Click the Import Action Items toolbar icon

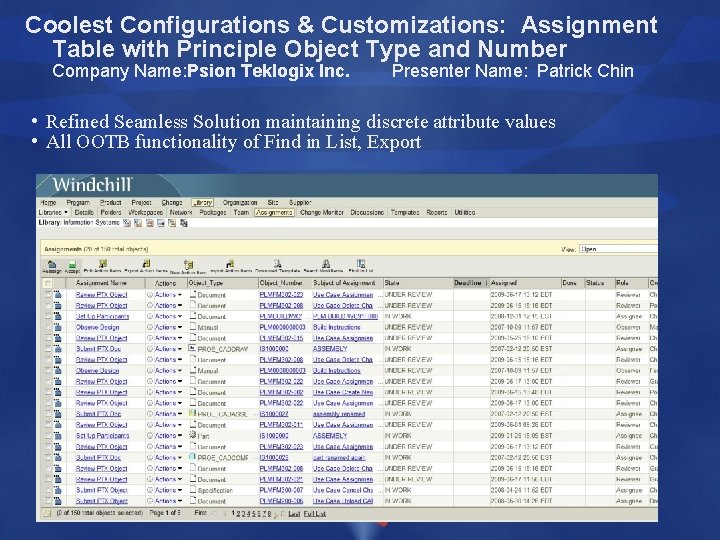(x=230, y=264)
